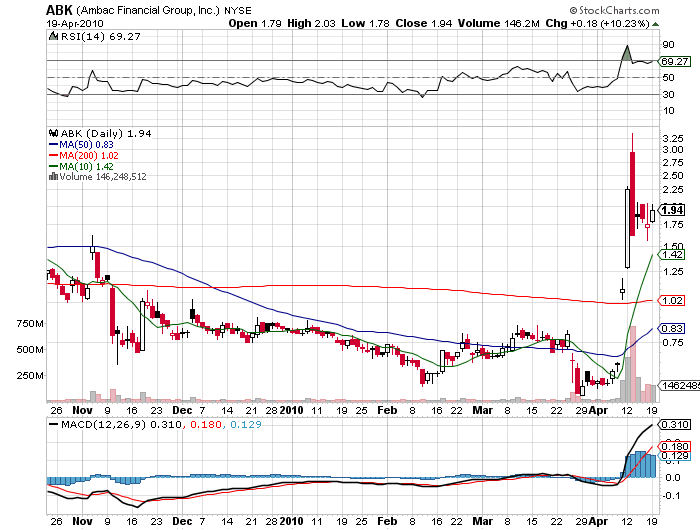Click the ABK ticker symbol in the title

coord(59,10)
